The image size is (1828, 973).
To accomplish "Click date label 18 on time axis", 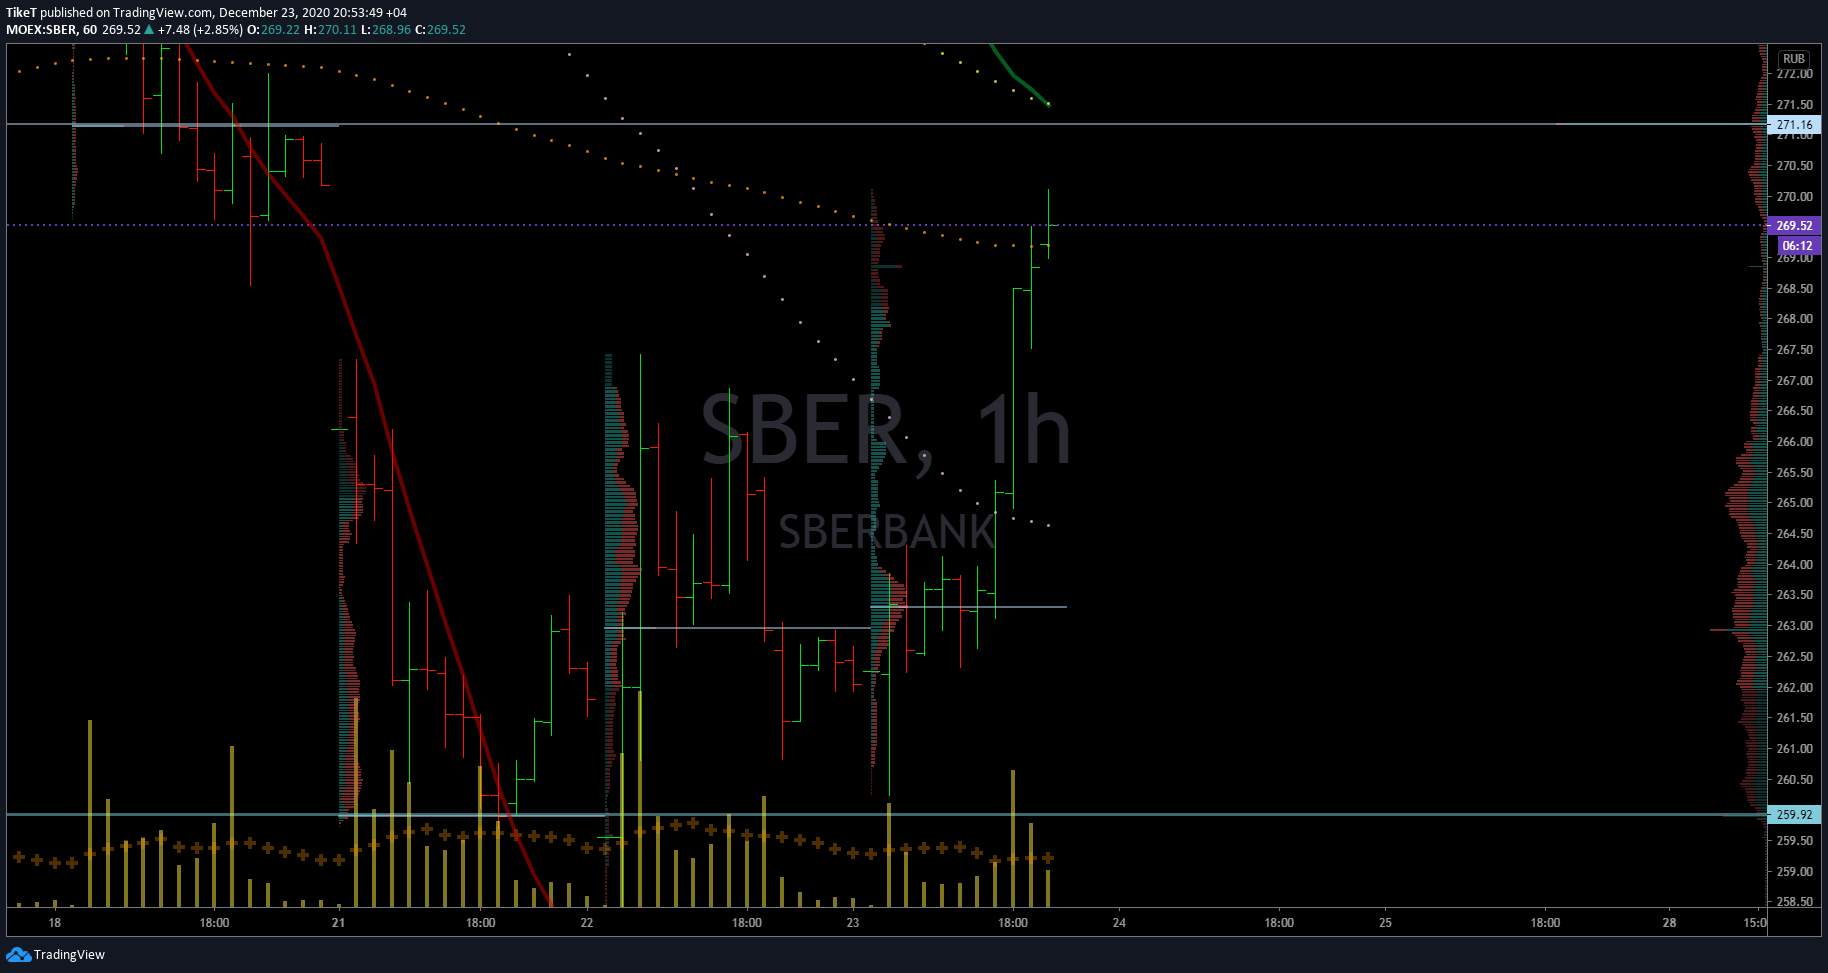I will 55,923.
